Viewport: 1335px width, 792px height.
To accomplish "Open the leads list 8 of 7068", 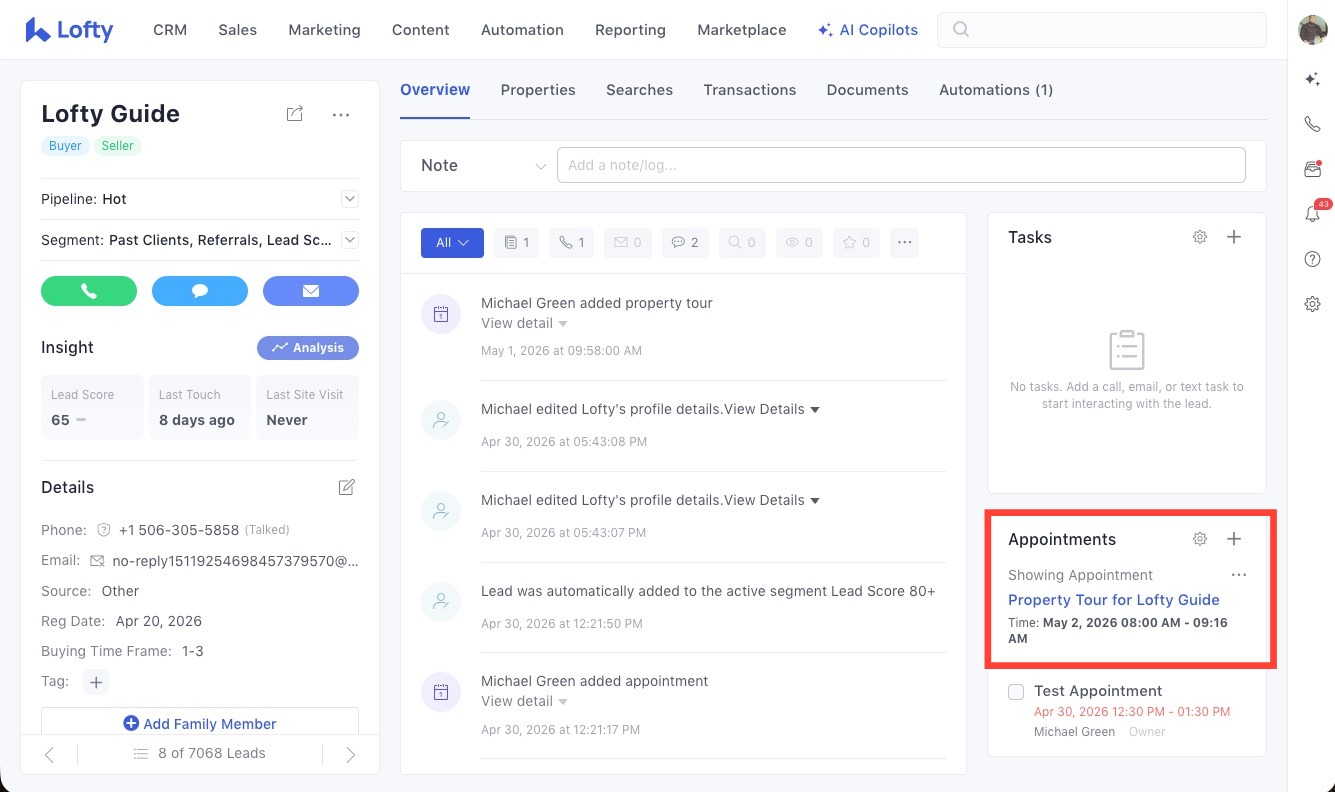I will coord(200,753).
